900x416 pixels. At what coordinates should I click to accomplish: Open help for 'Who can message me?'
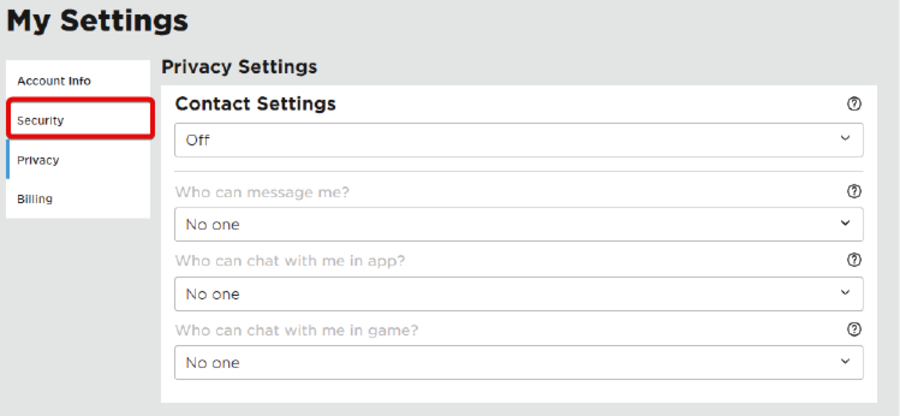[x=854, y=191]
